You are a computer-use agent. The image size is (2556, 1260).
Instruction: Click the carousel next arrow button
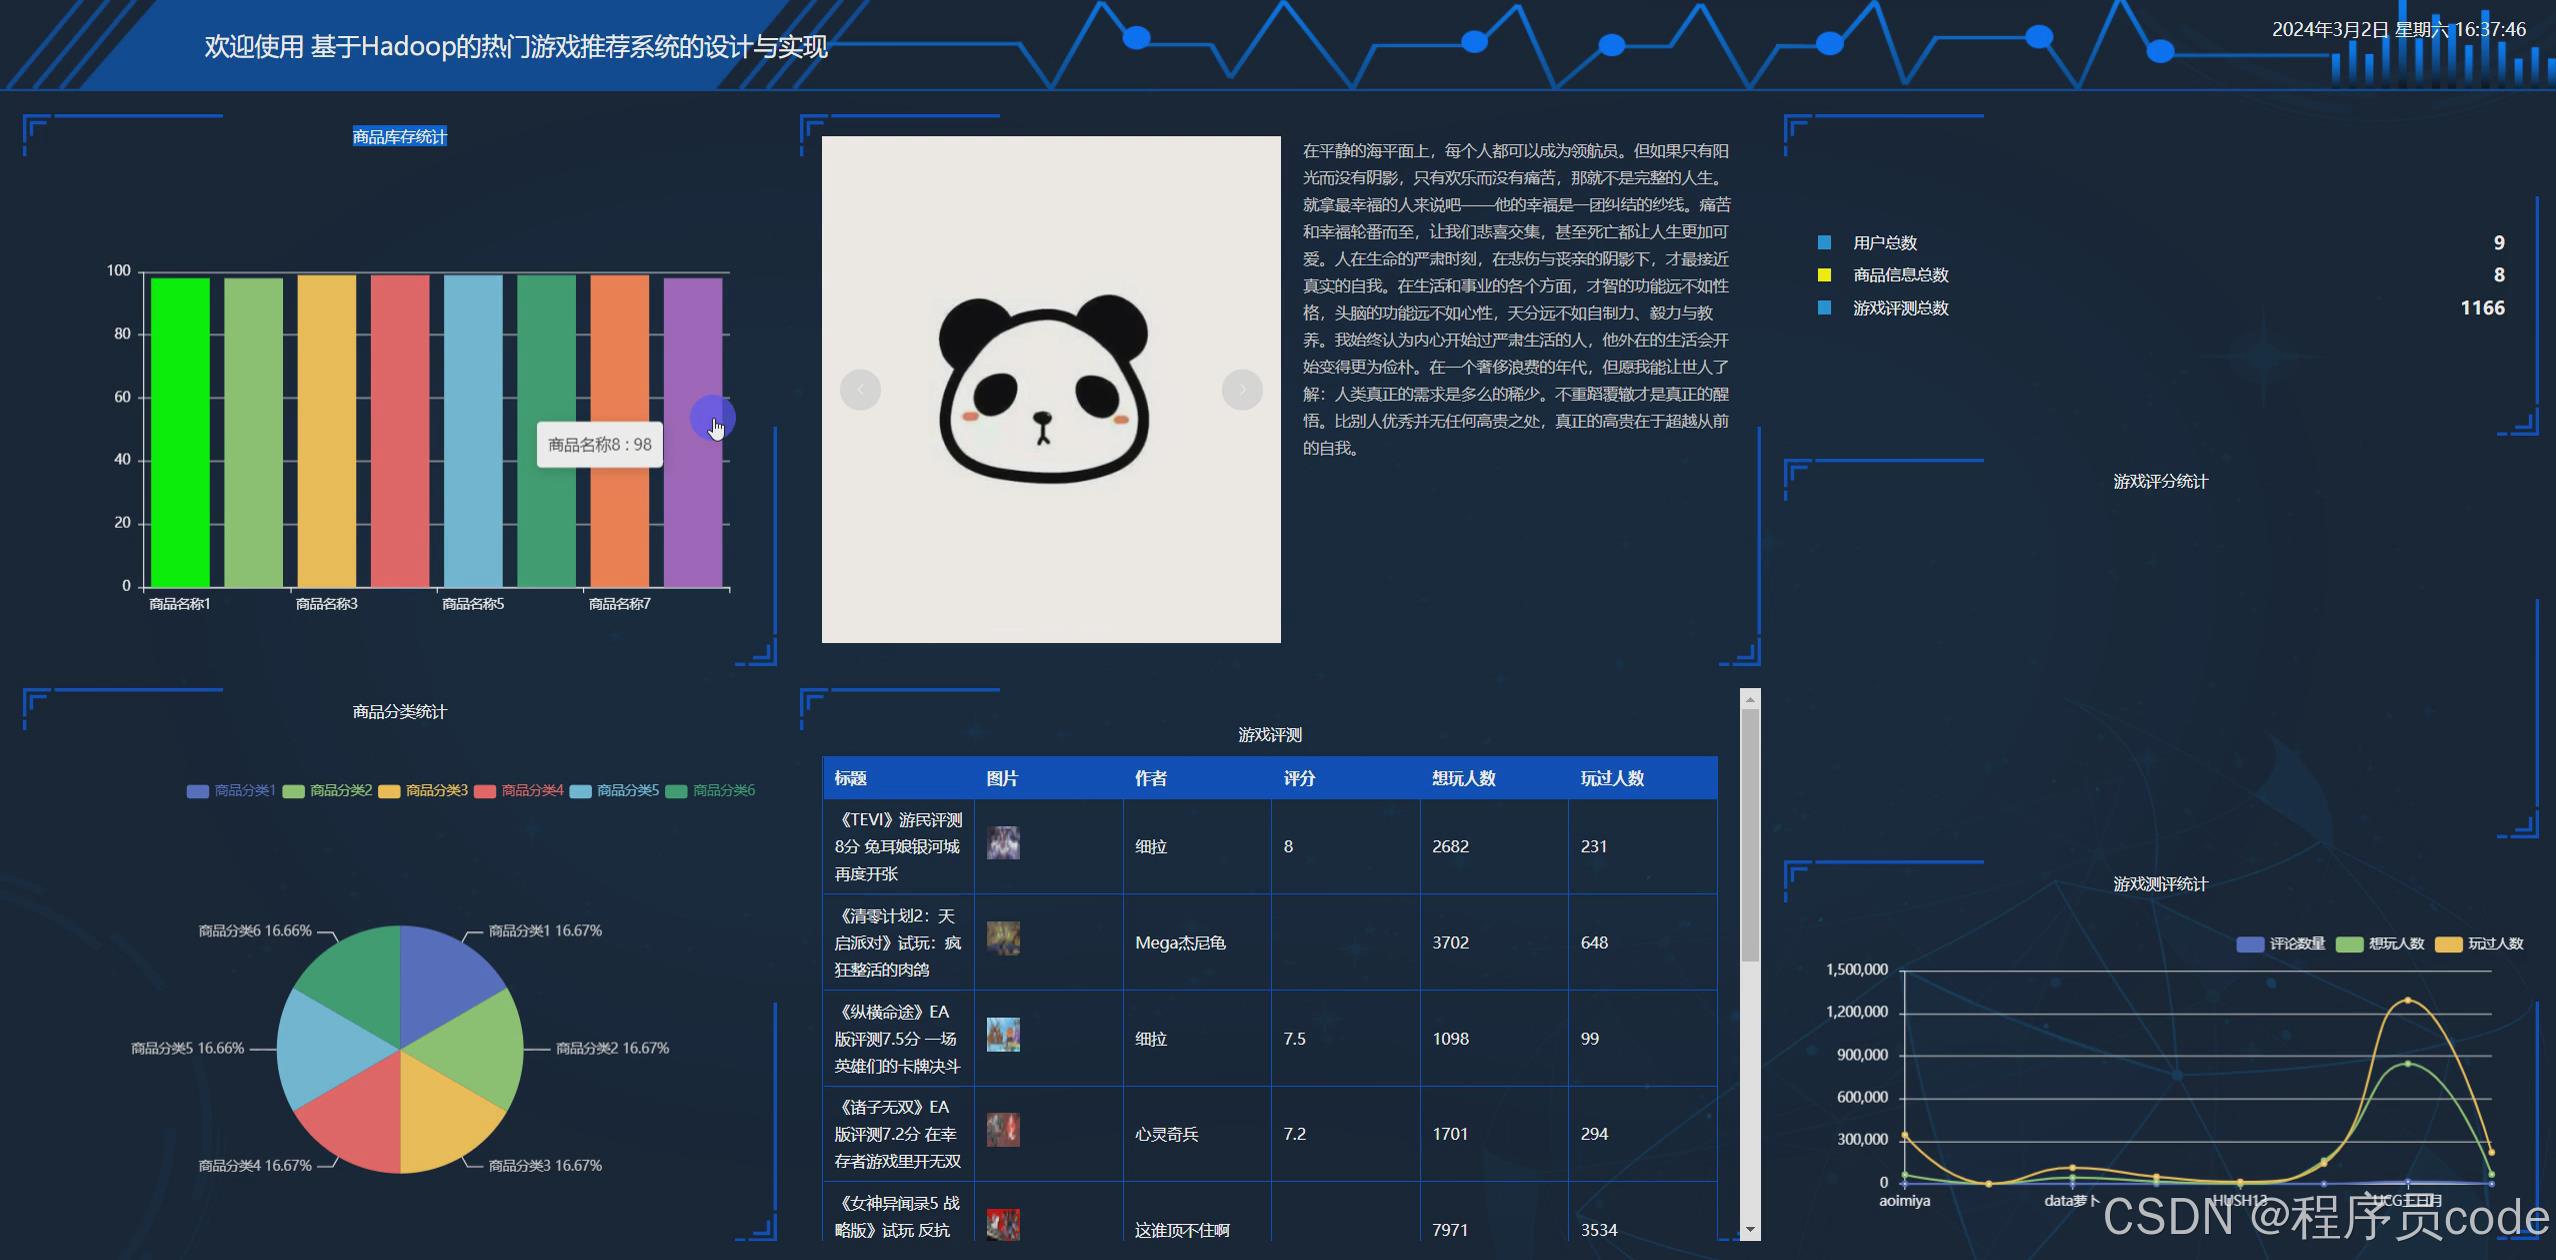click(x=1242, y=390)
